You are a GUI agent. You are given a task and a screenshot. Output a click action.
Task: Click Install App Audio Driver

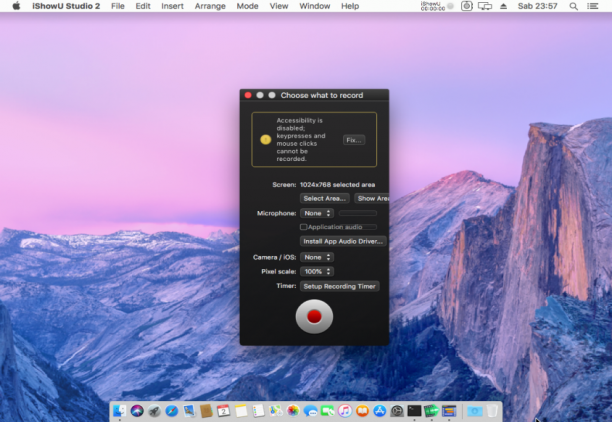pos(343,241)
